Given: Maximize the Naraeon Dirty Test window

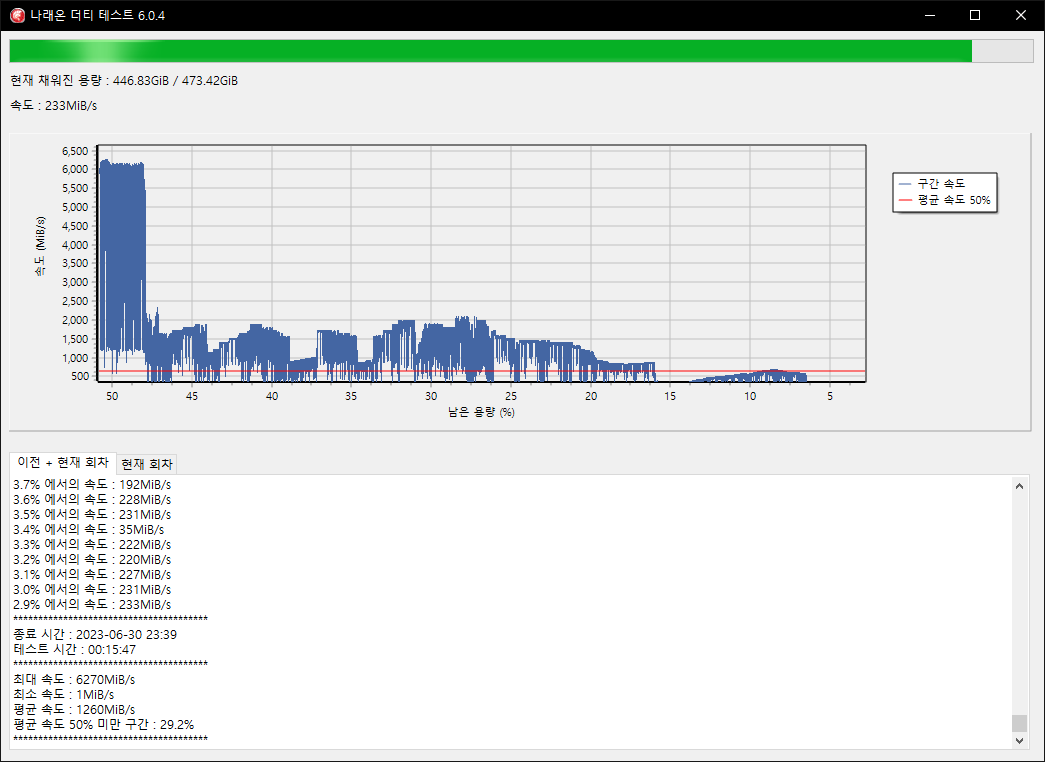Looking at the screenshot, I should 975,15.
